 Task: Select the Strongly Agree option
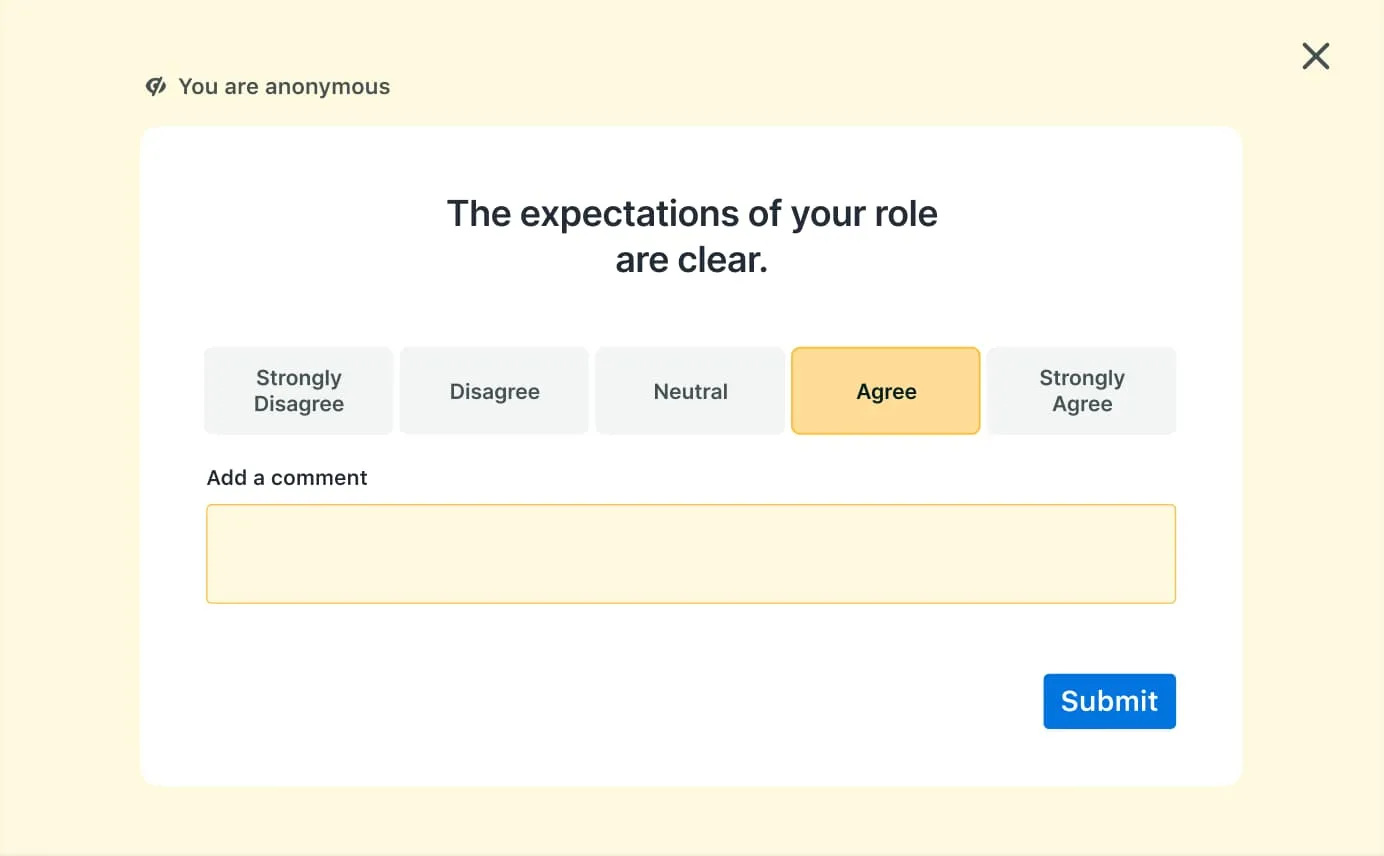pyautogui.click(x=1081, y=391)
